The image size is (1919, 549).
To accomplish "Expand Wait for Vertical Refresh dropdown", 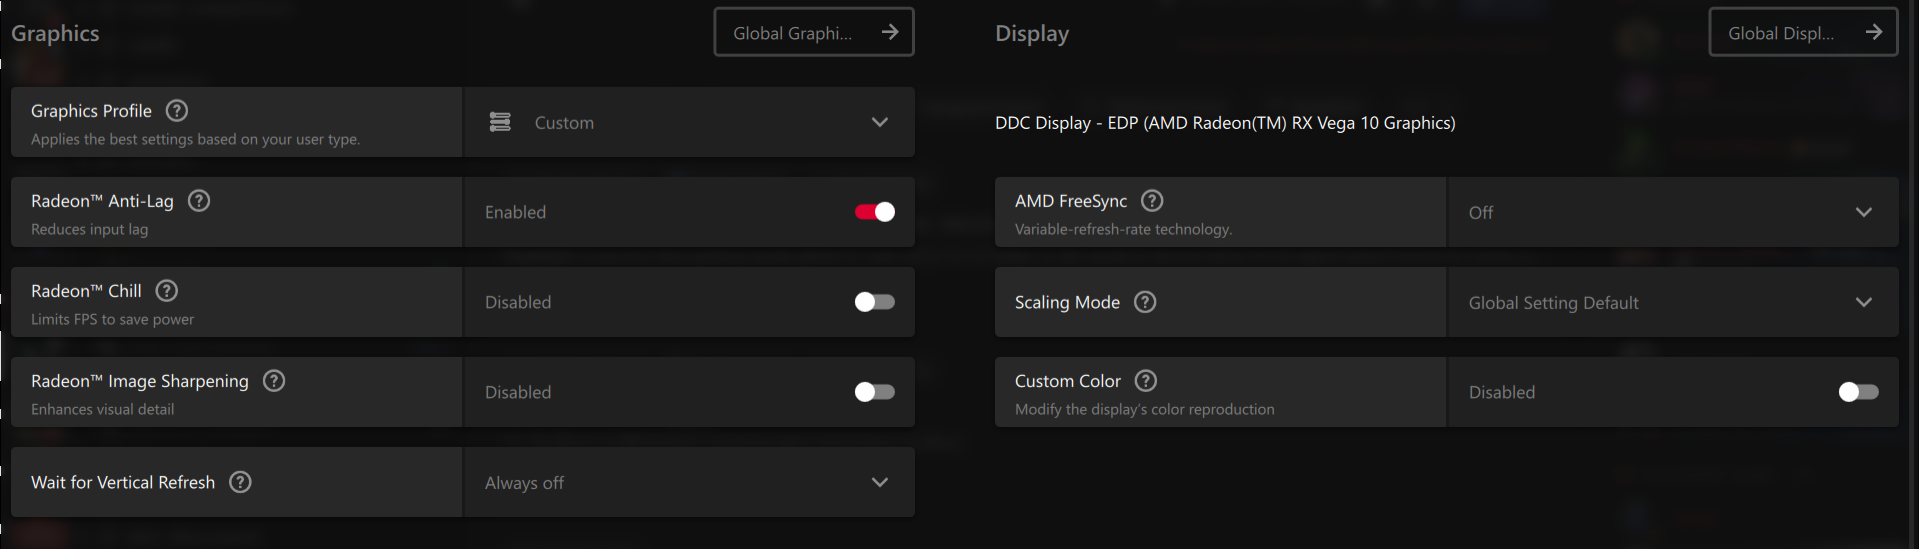I will click(x=689, y=482).
